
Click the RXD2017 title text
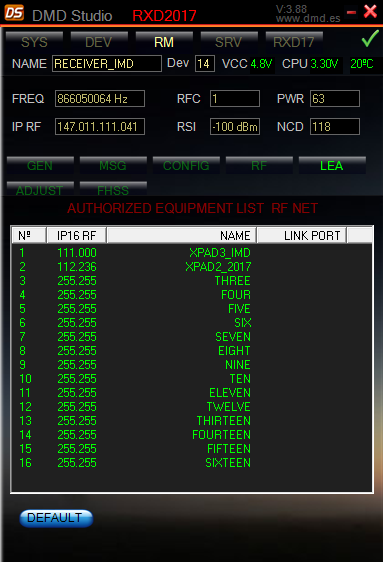[164, 16]
